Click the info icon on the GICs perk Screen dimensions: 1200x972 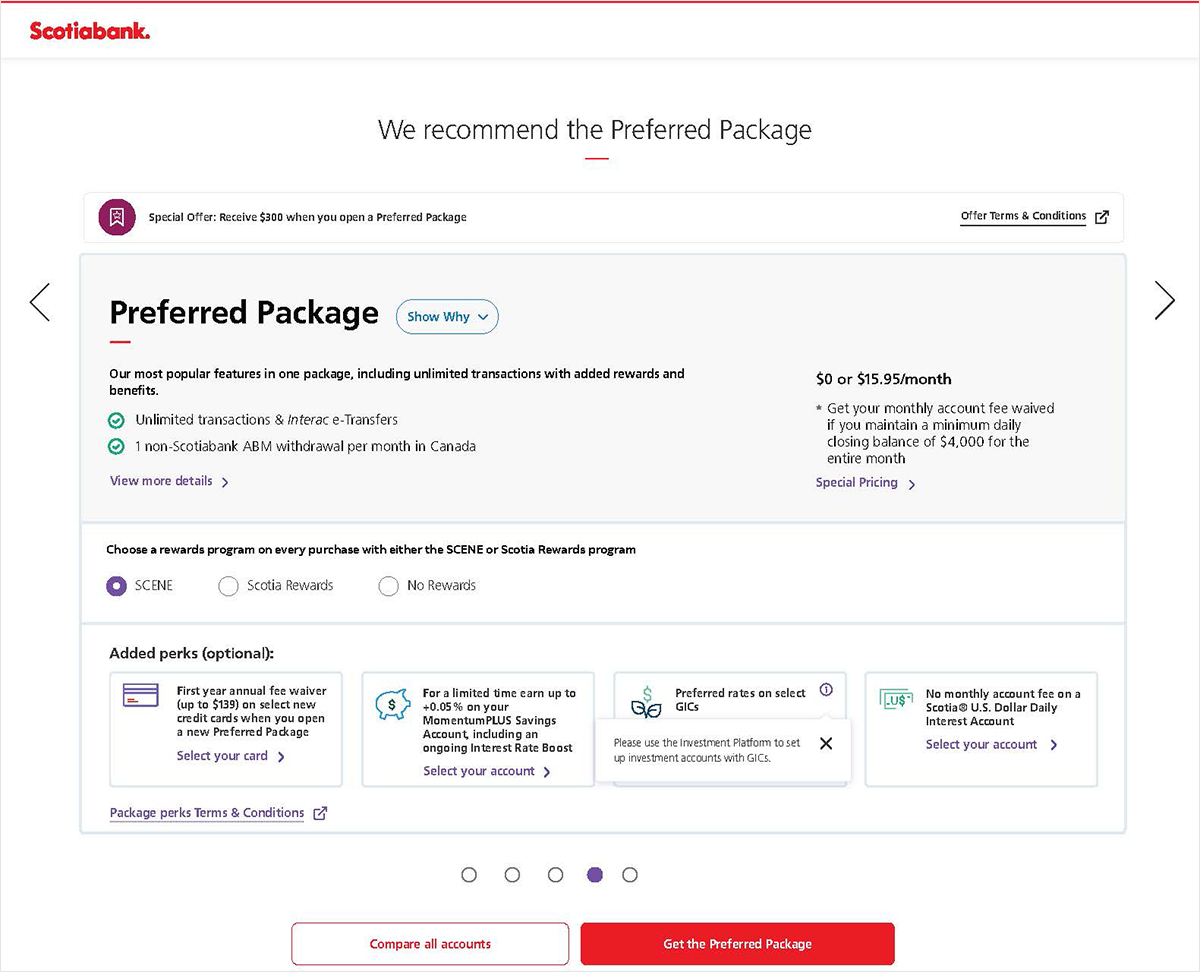tap(825, 690)
